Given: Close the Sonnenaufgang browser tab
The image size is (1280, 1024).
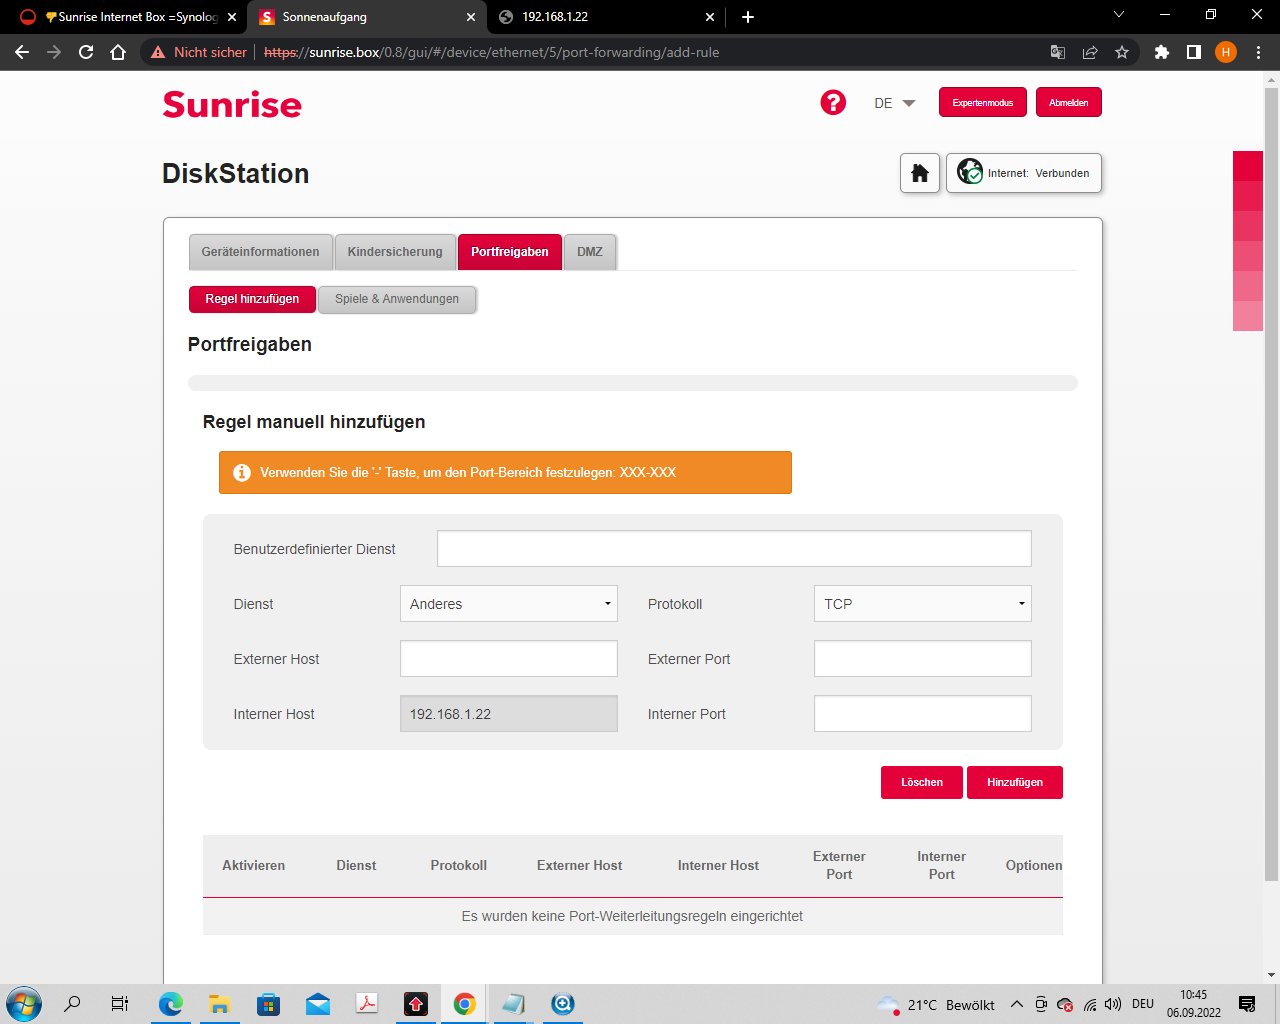Looking at the screenshot, I should 471,17.
